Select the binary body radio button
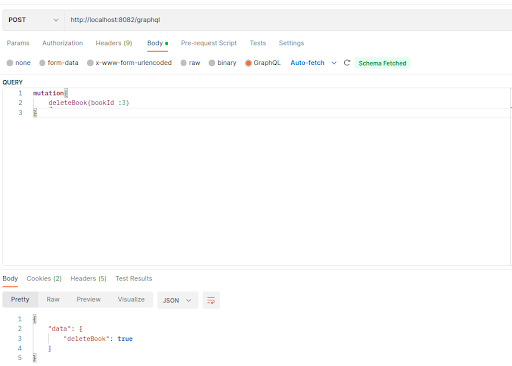512x366 pixels. (212, 63)
